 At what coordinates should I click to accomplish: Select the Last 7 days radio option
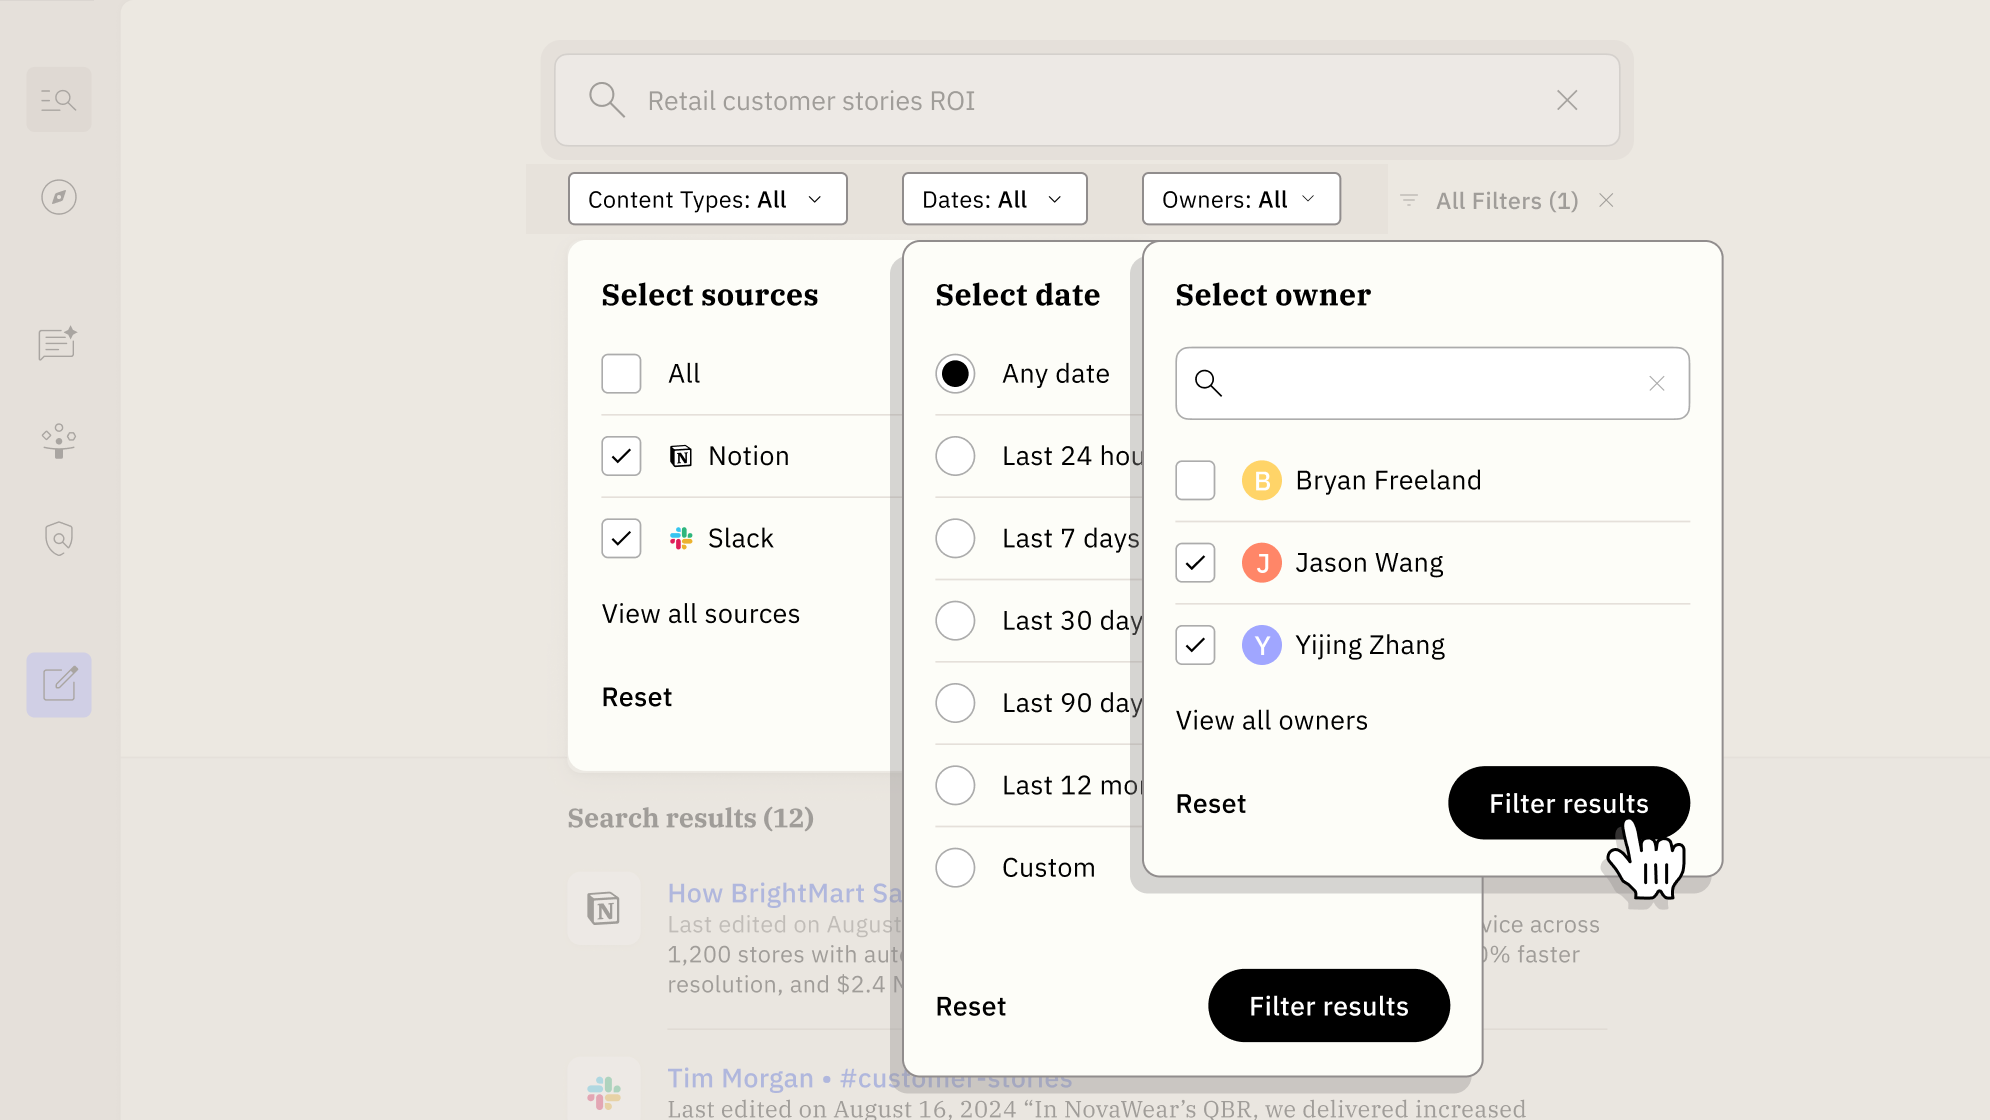[x=955, y=539]
